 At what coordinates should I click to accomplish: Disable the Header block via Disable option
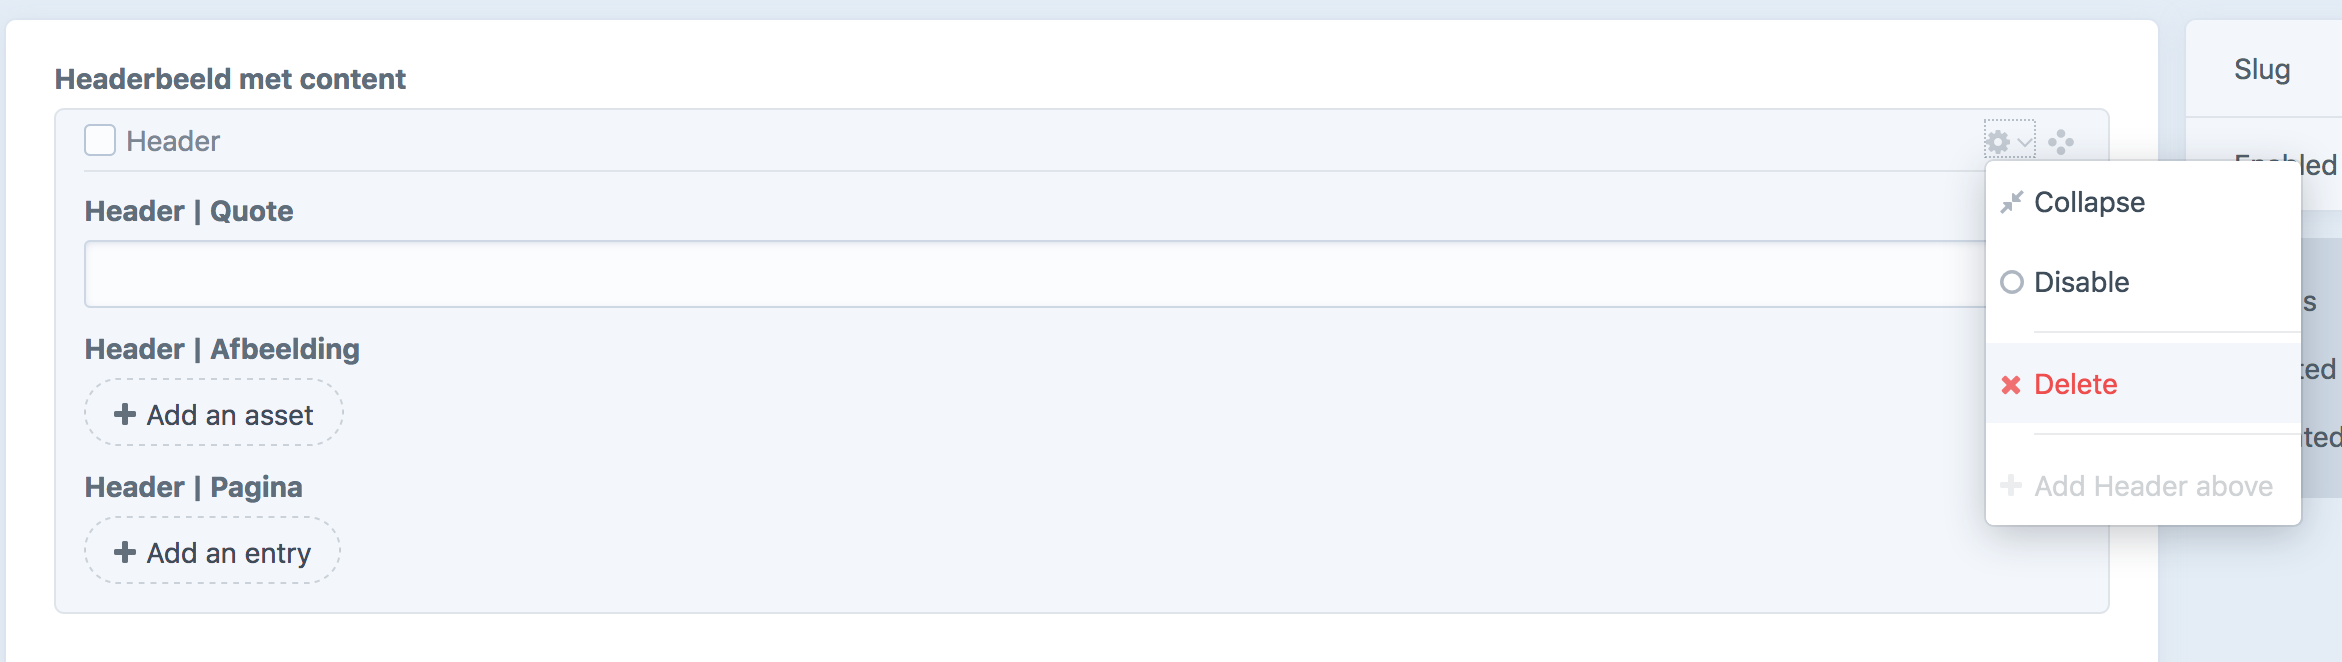click(x=2082, y=282)
